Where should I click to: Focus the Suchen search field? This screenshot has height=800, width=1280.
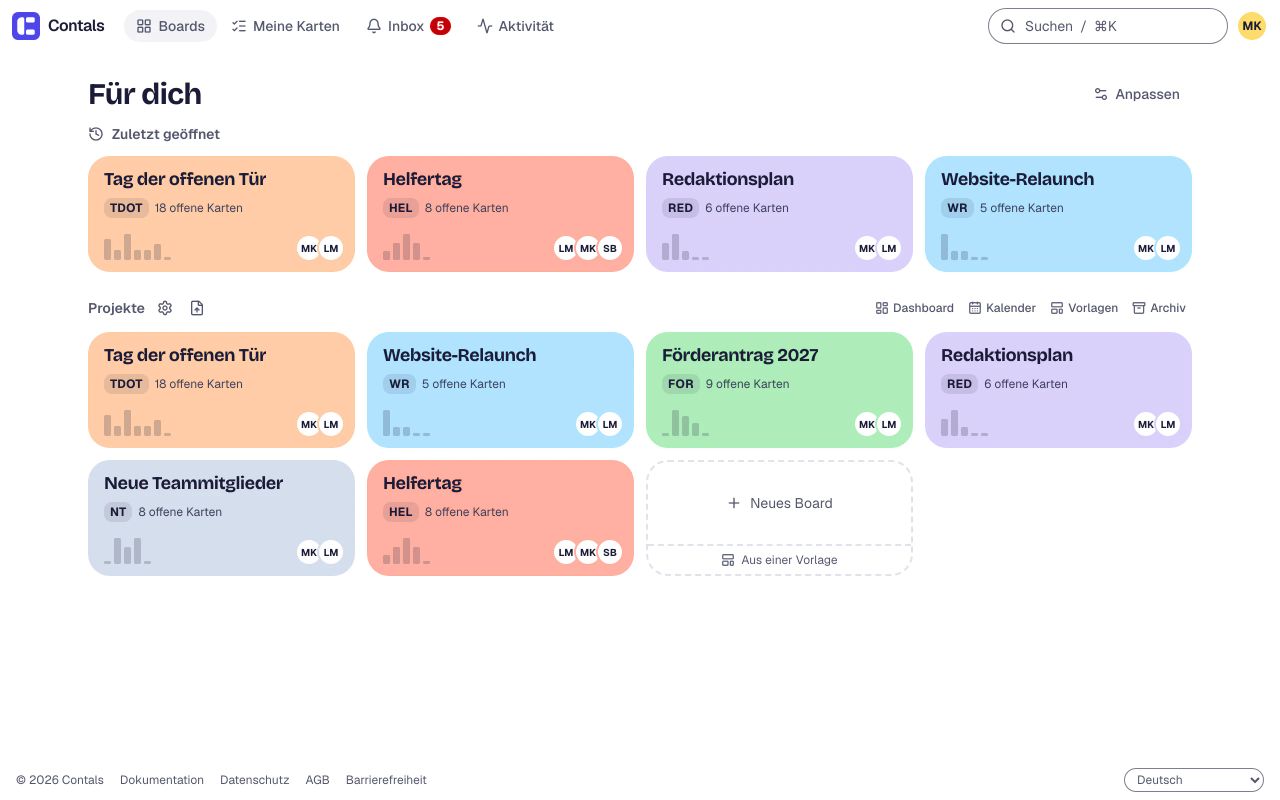1108,26
